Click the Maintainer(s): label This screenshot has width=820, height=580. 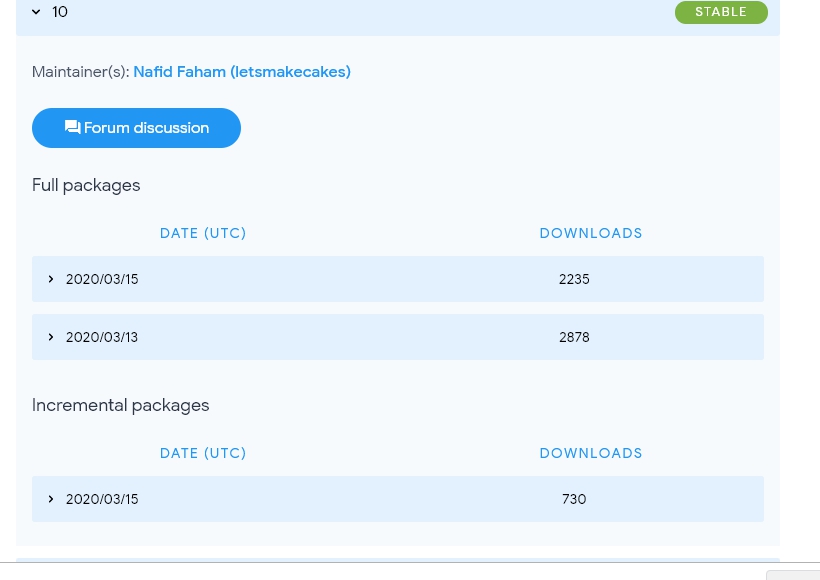pos(81,72)
